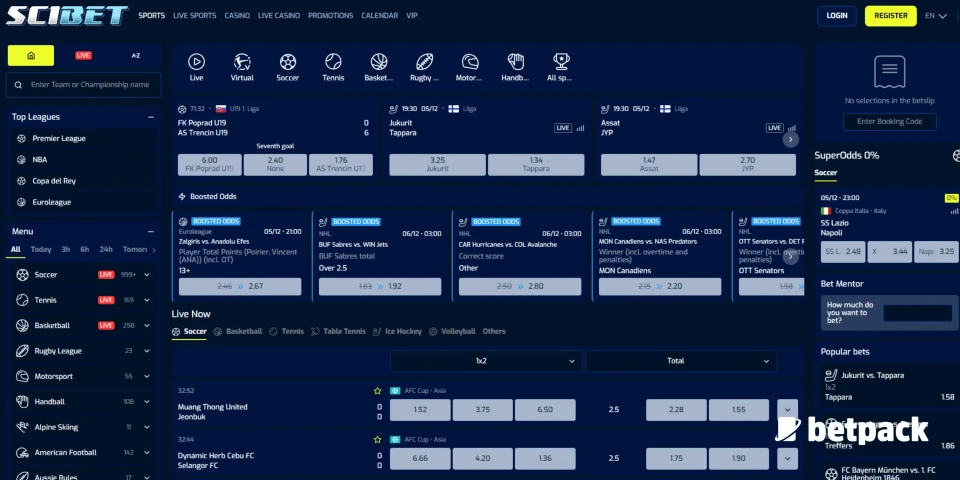Open Euroleague in Top Leagues
Screen dimensions: 960x480
[x=51, y=202]
